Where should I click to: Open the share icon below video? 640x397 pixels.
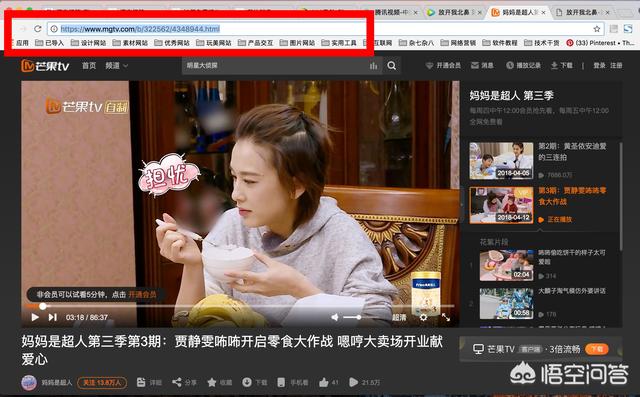[177, 382]
